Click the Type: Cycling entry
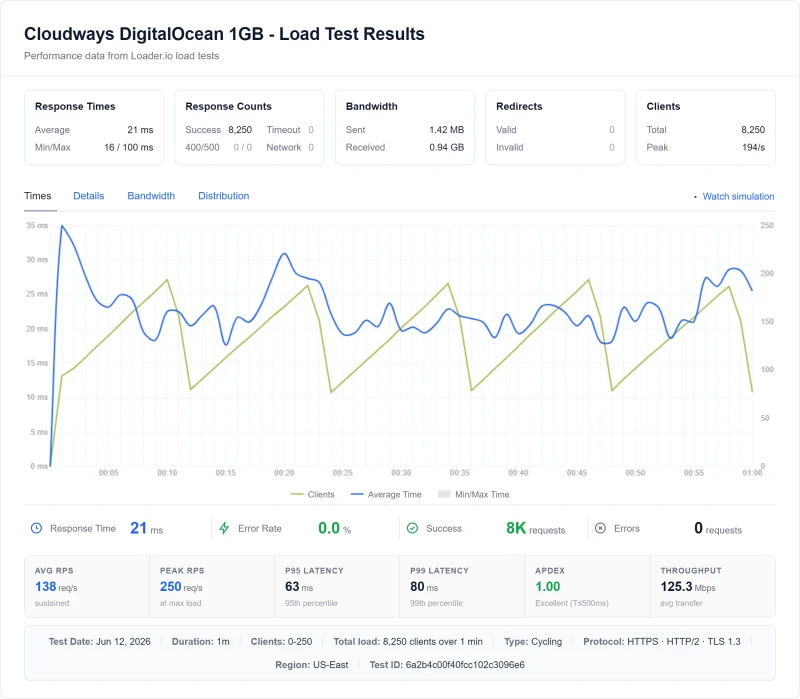The image size is (800, 699). coord(533,641)
